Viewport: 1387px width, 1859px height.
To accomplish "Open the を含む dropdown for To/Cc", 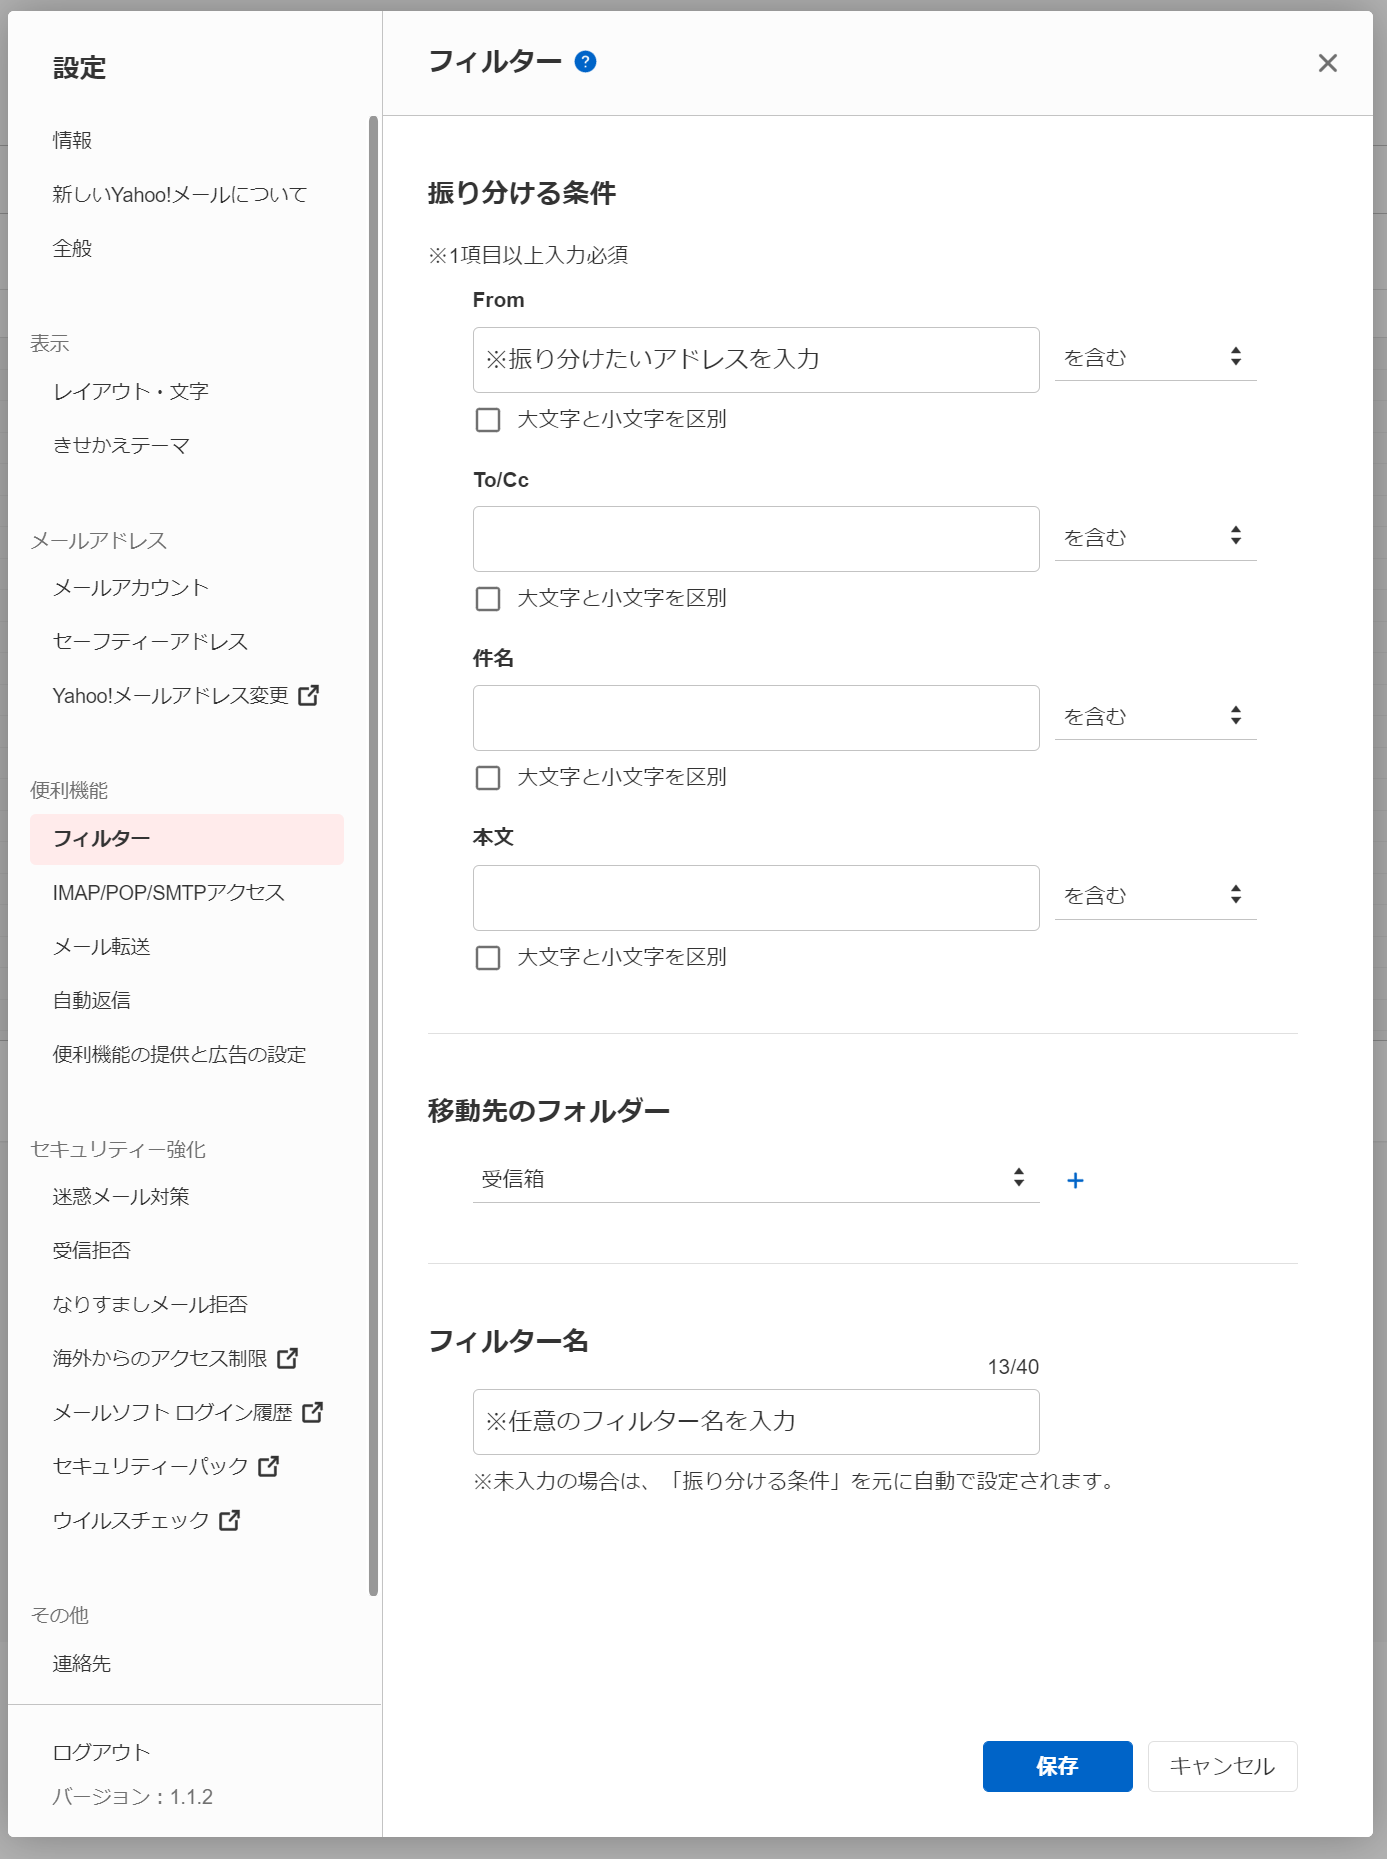I will pos(1155,537).
